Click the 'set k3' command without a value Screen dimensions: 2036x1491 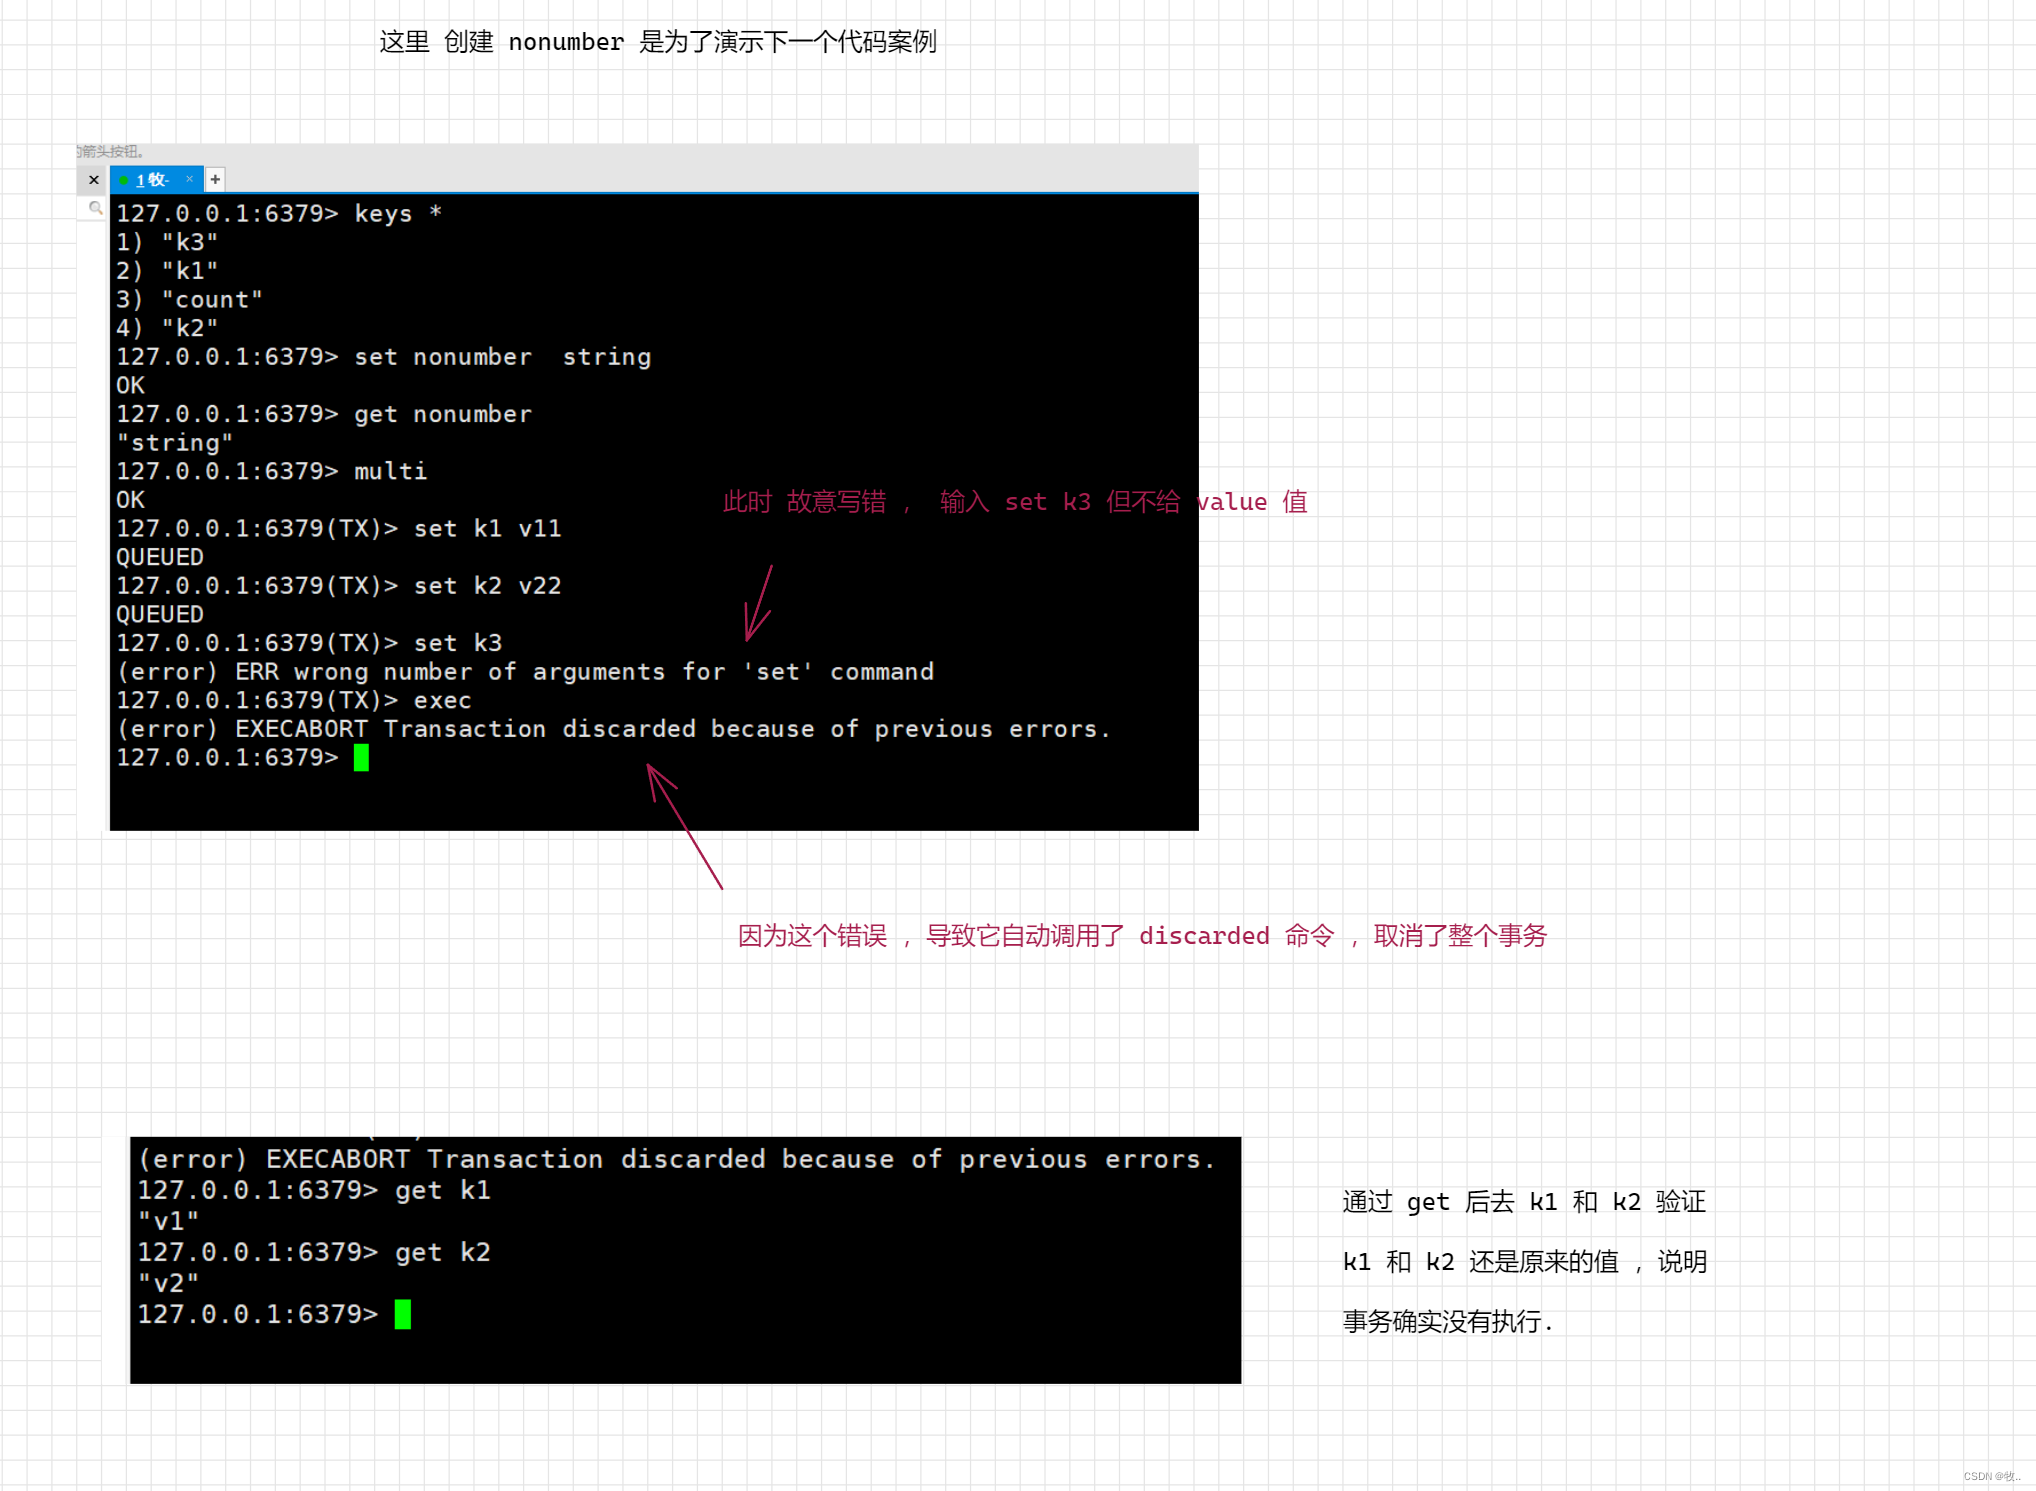coord(309,643)
